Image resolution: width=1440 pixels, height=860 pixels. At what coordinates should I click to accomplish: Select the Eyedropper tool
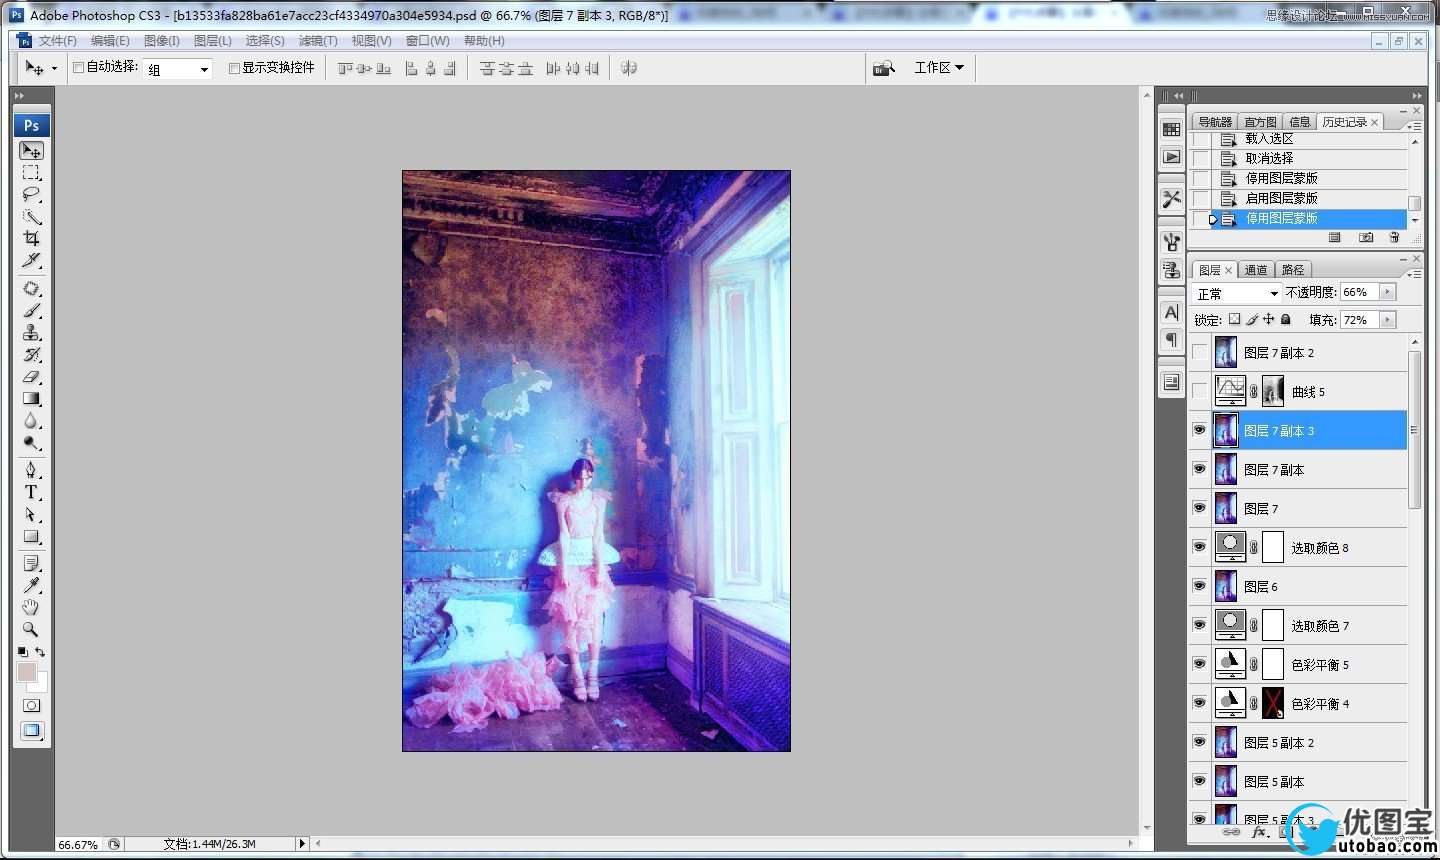click(x=32, y=586)
